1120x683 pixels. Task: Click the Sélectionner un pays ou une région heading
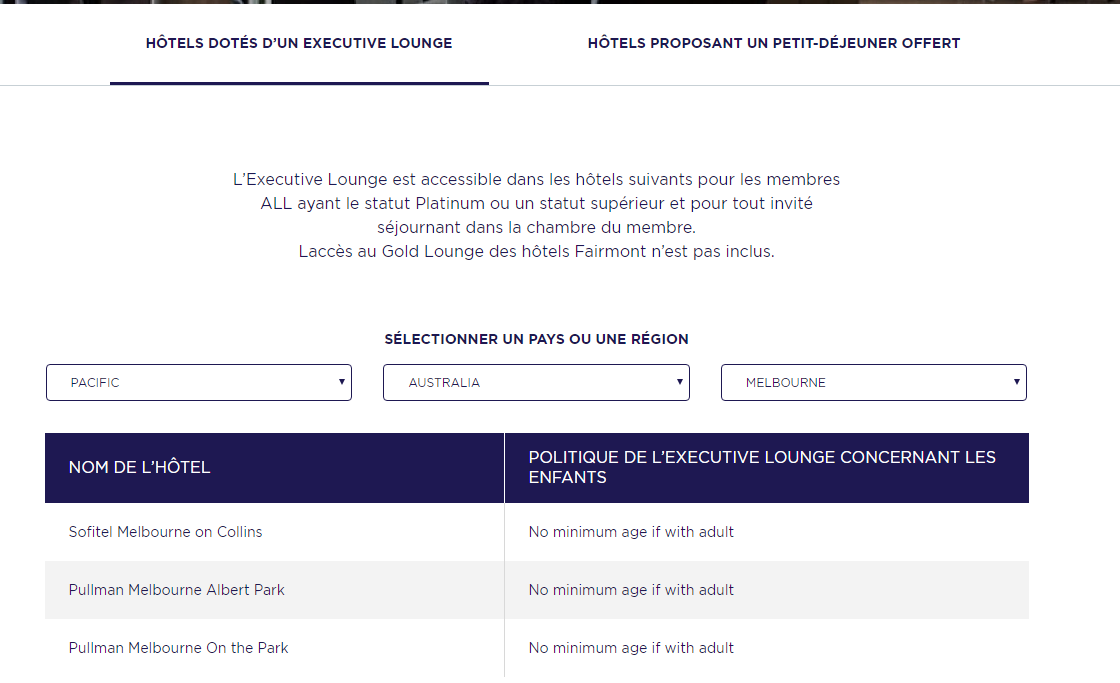coord(536,339)
